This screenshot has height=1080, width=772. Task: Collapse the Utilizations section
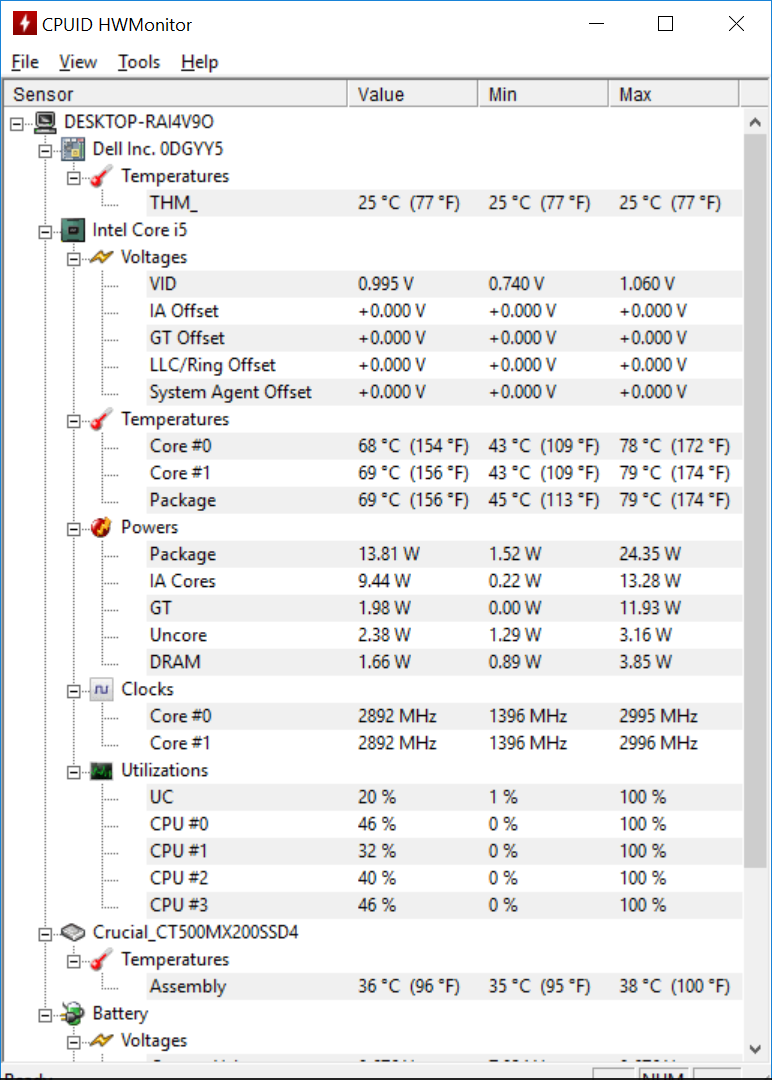[74, 772]
